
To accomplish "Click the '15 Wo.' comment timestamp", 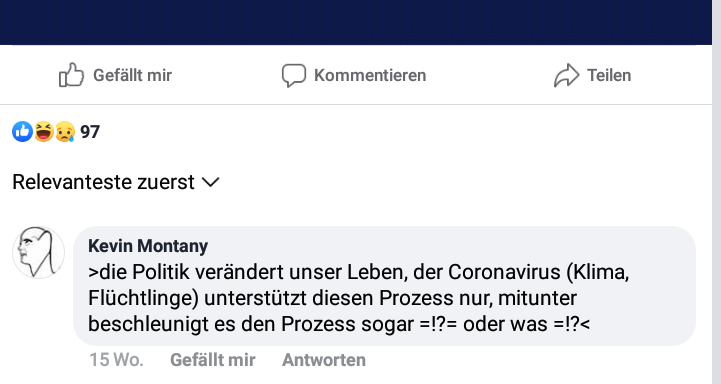I will (116, 360).
